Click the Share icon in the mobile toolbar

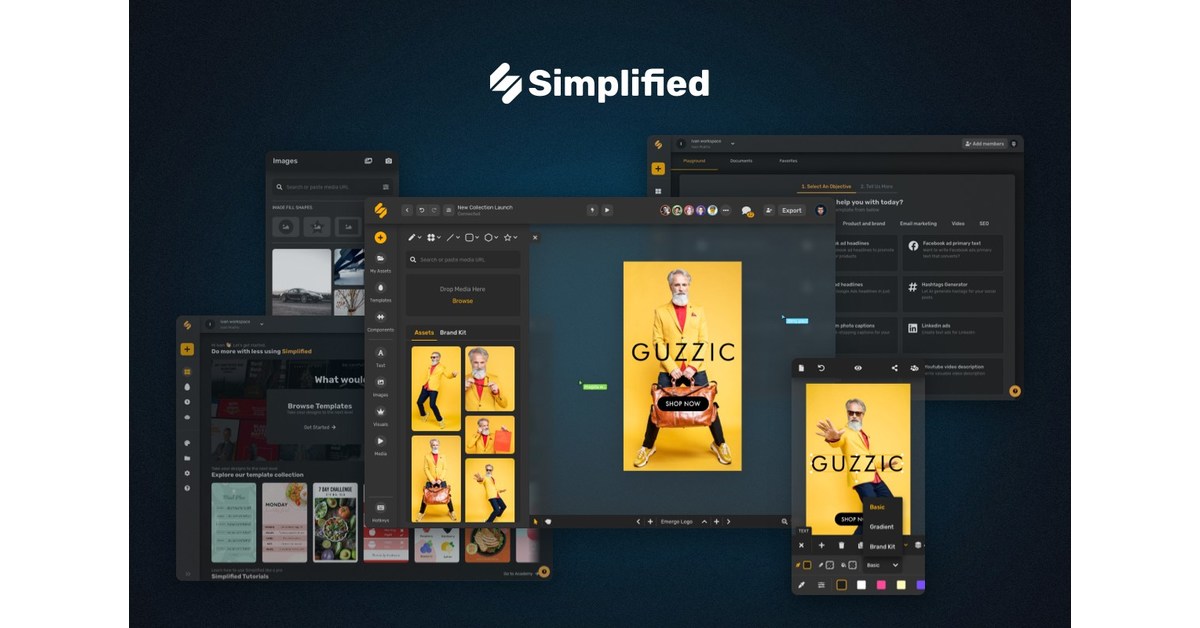(x=894, y=368)
